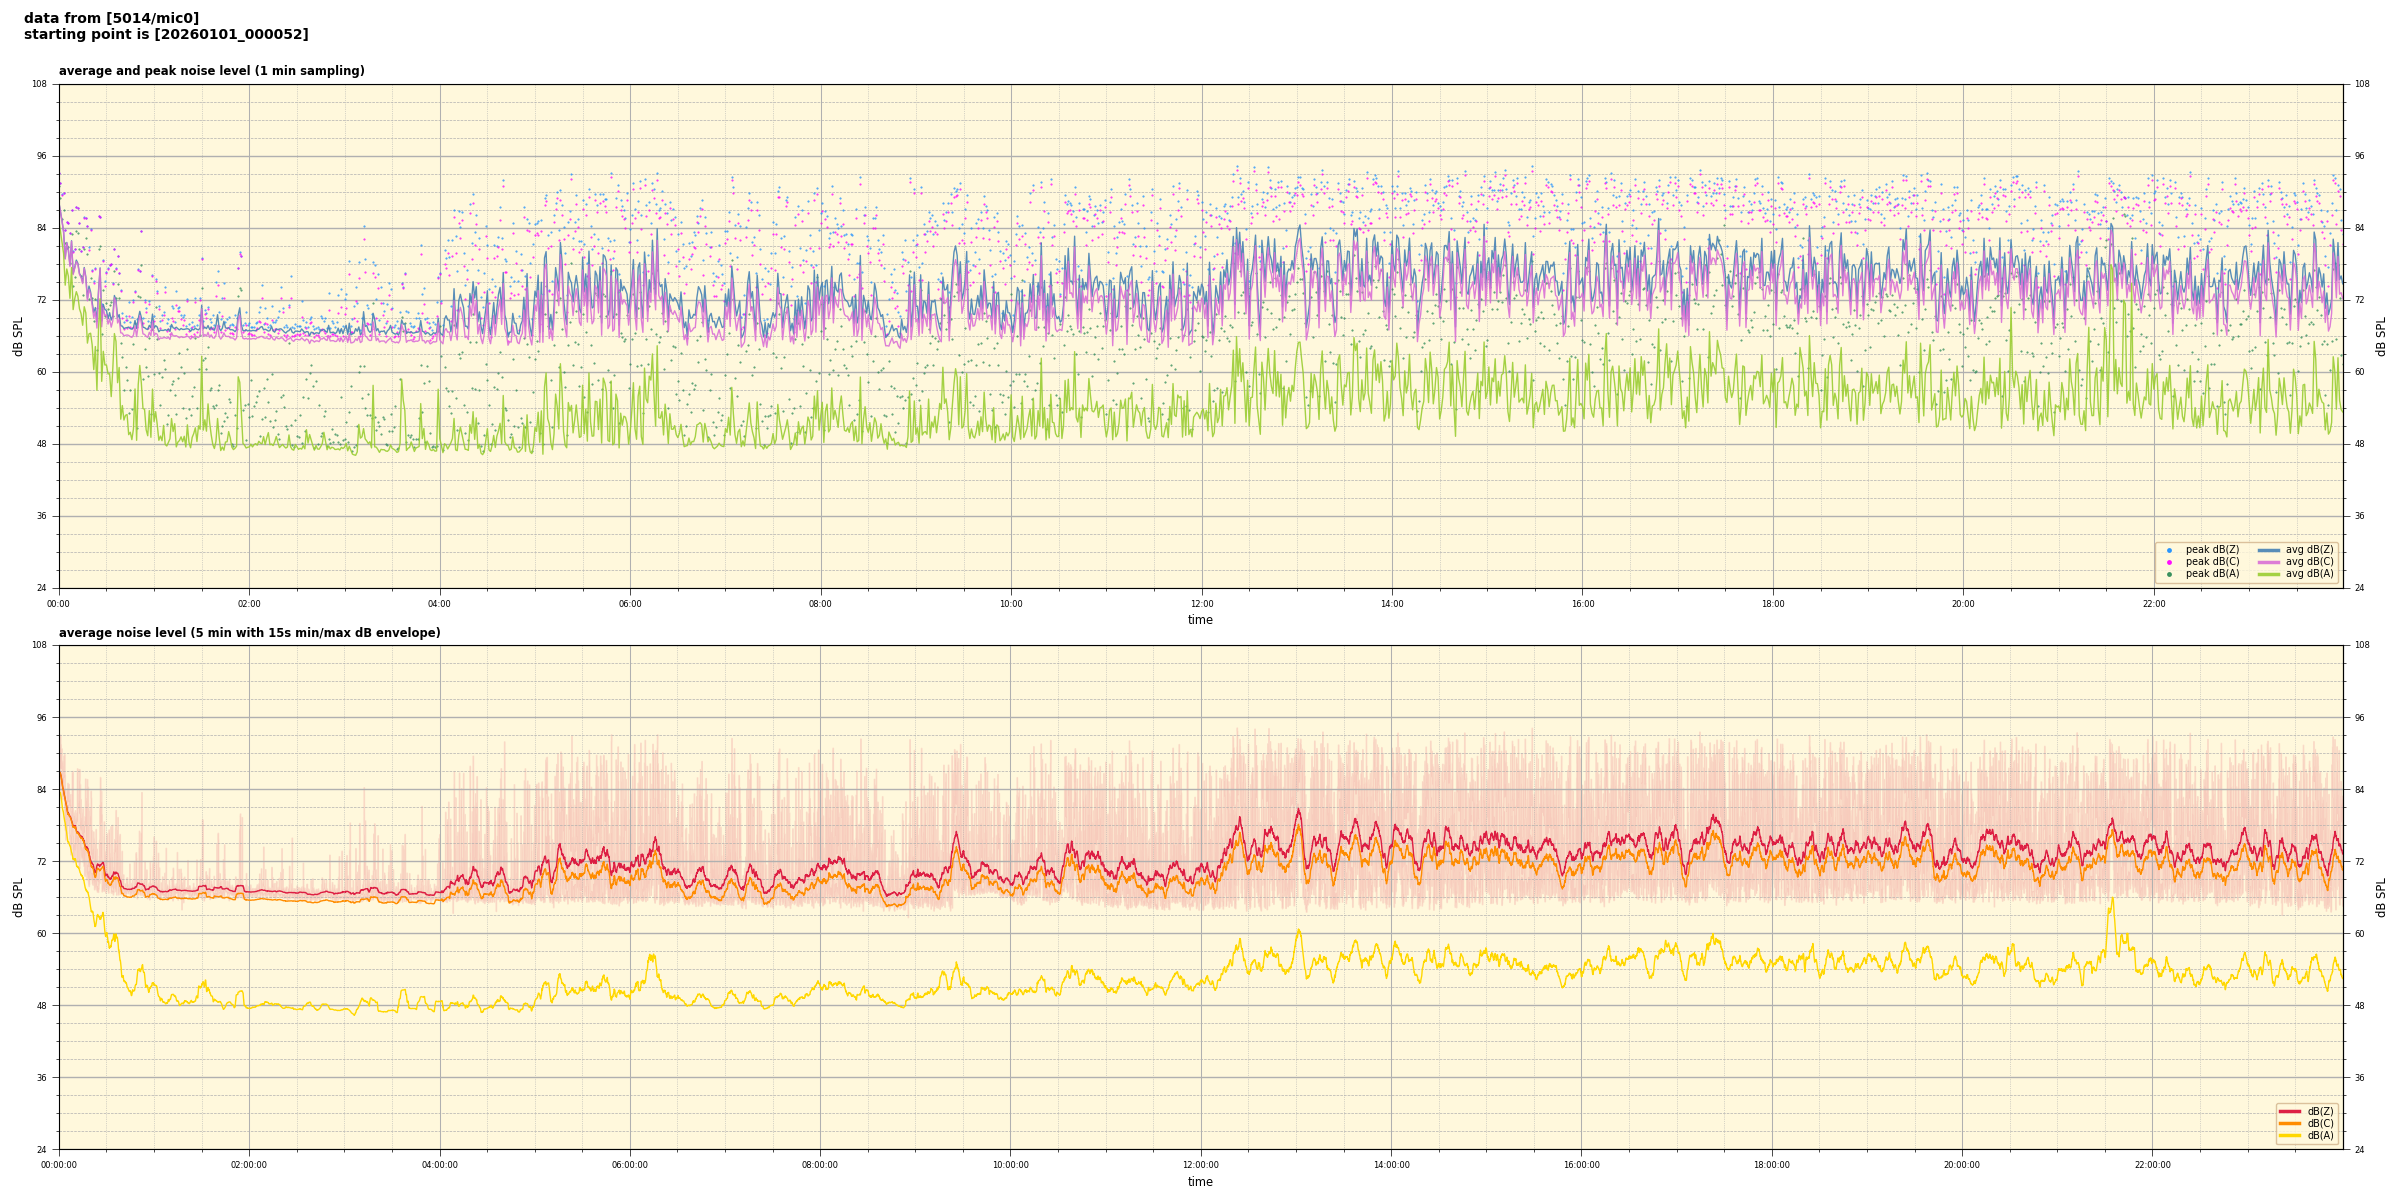Click the green peak dB(A) legend dot
The image size is (2400, 1200).
[2169, 574]
